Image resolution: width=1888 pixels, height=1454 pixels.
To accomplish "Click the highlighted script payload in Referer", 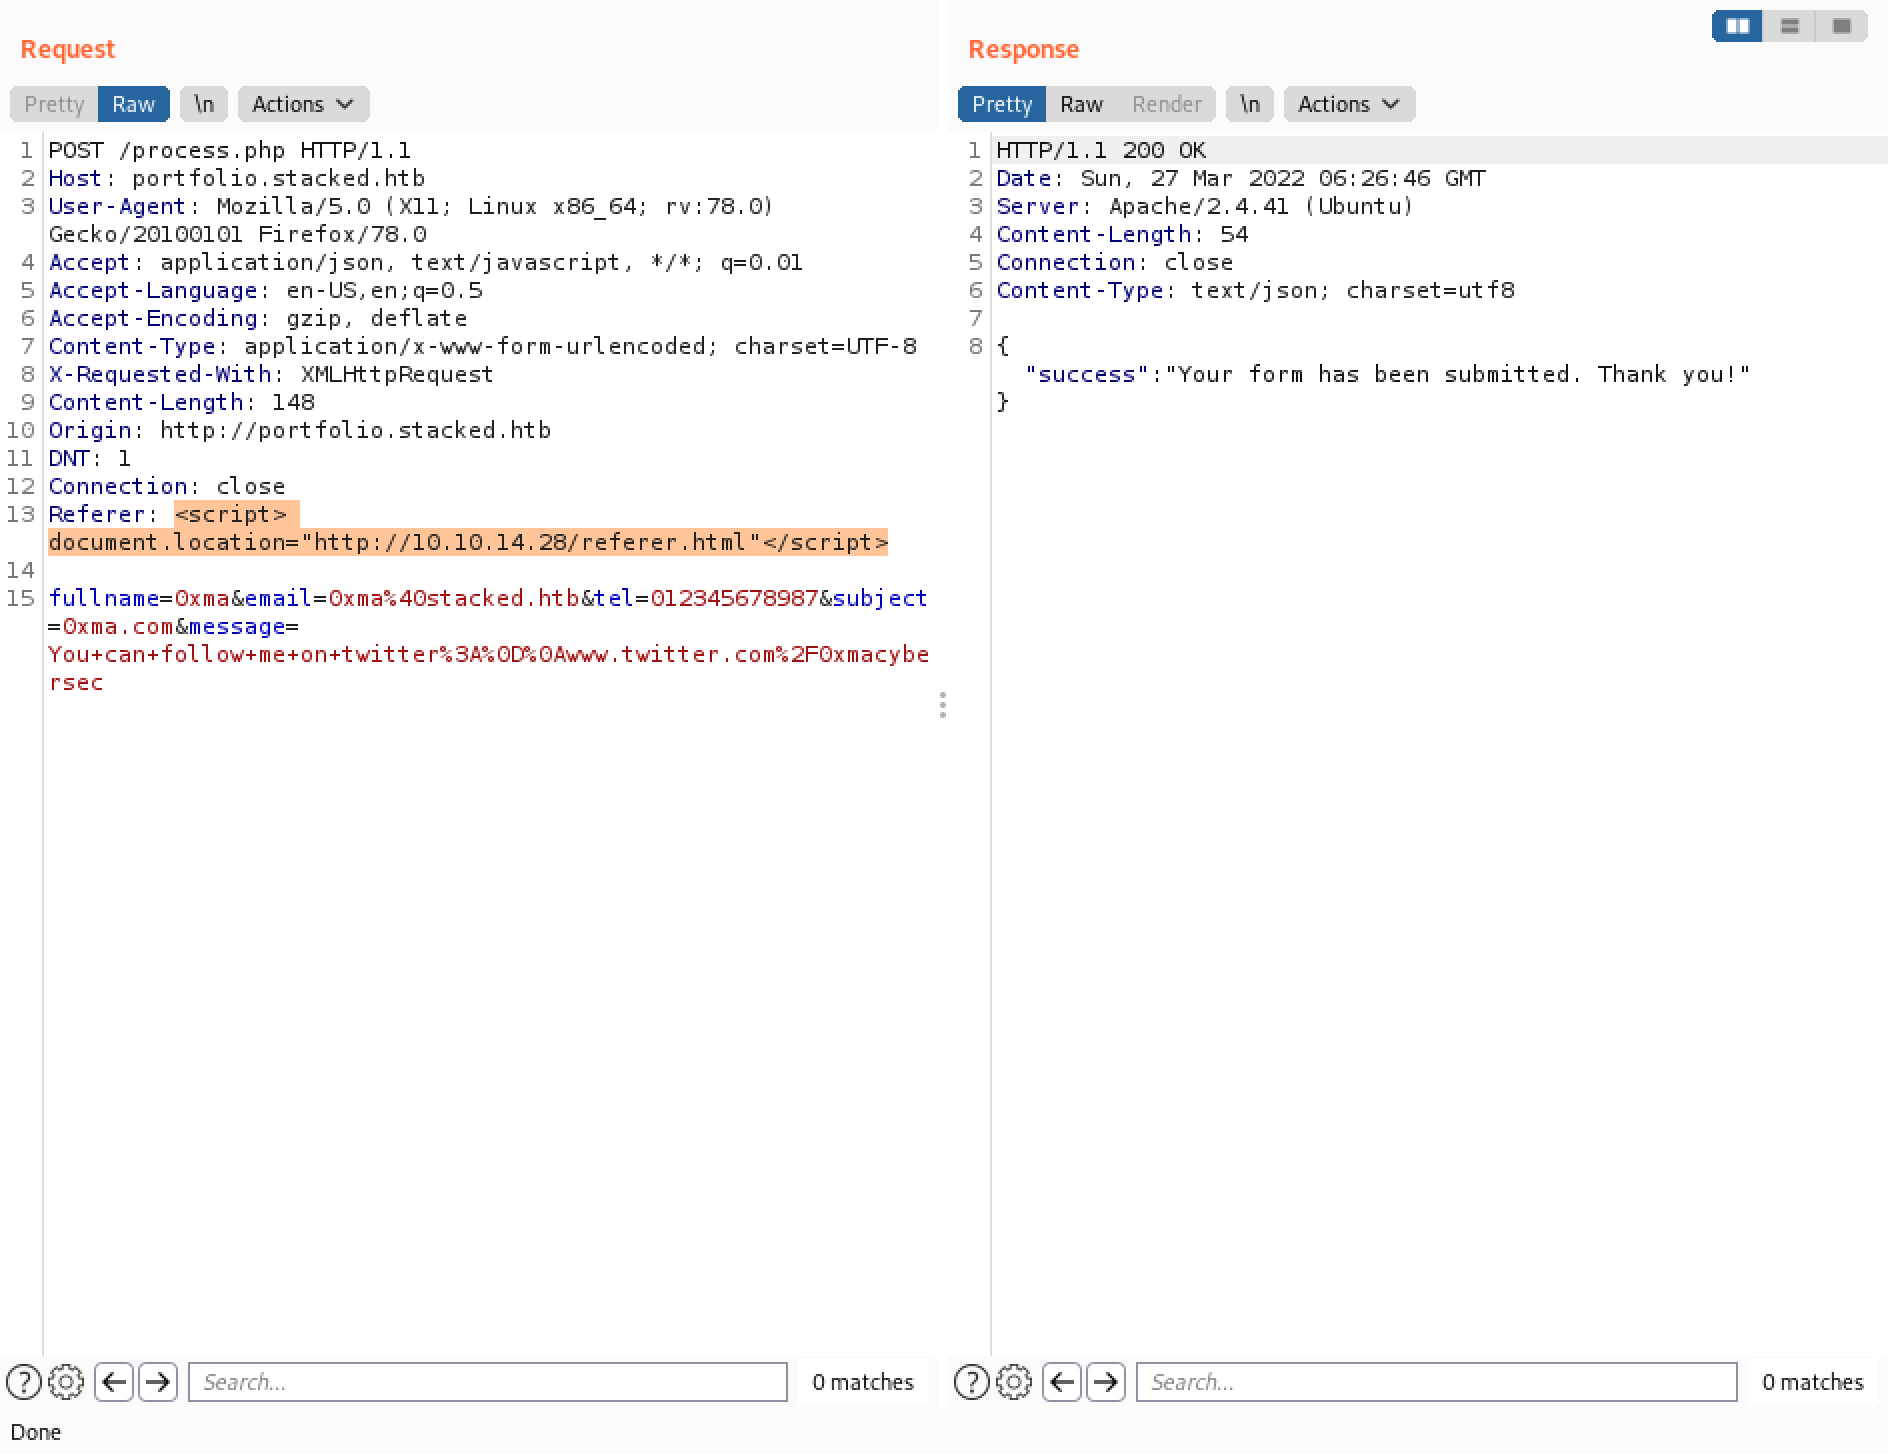I will pos(468,528).
